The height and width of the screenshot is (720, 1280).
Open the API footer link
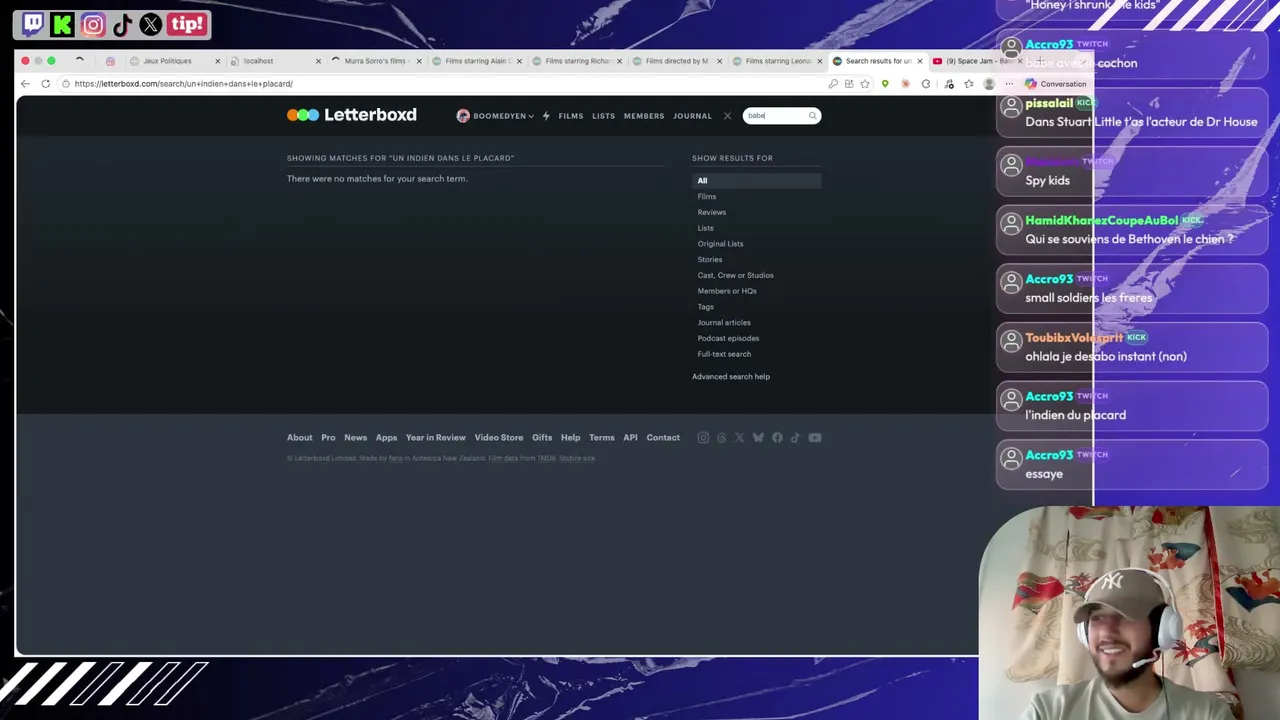(630, 438)
